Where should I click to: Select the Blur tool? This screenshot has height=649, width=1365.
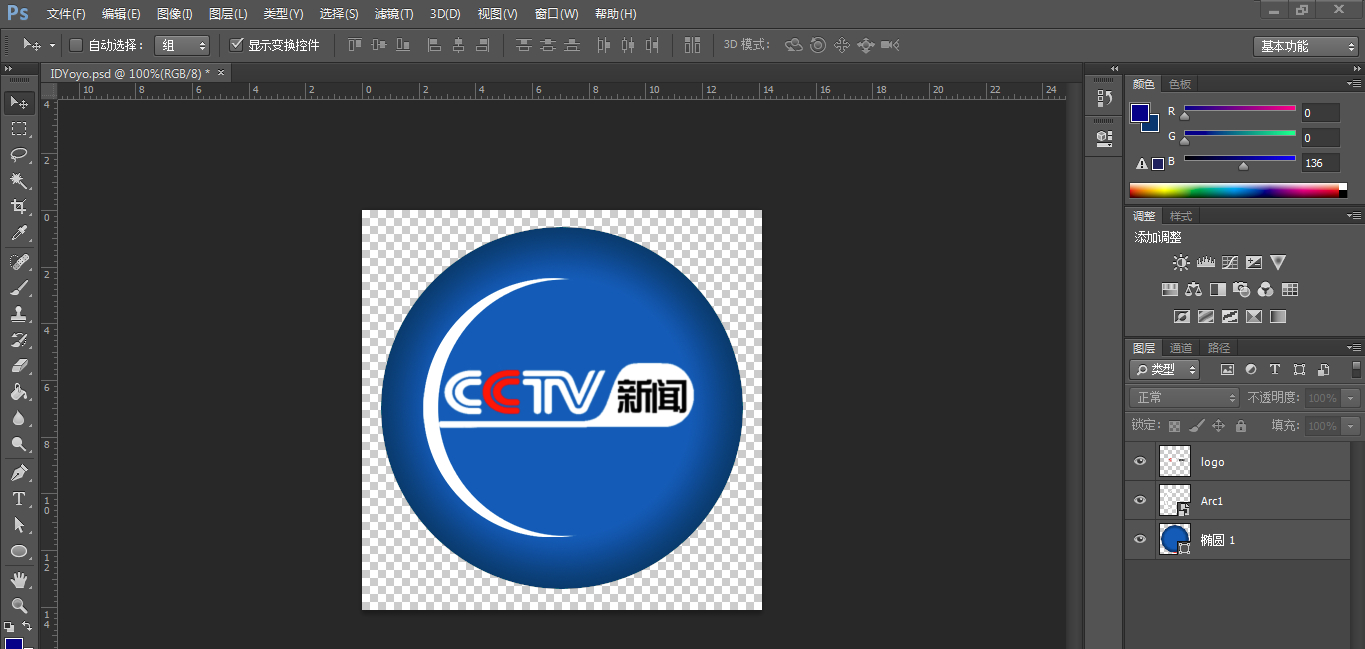click(19, 418)
